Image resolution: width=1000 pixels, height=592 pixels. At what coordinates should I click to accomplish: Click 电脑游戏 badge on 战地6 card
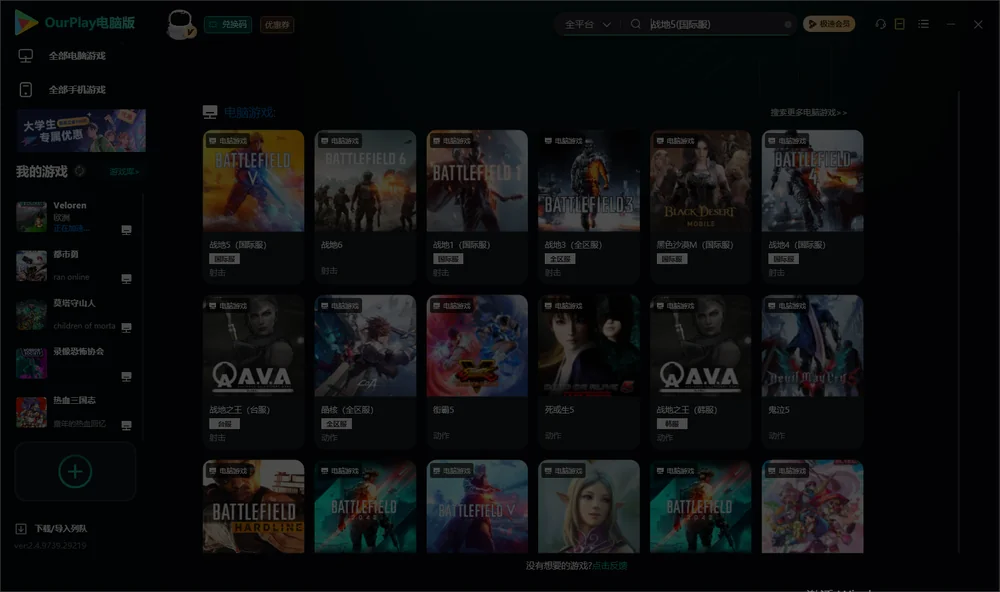(x=339, y=140)
